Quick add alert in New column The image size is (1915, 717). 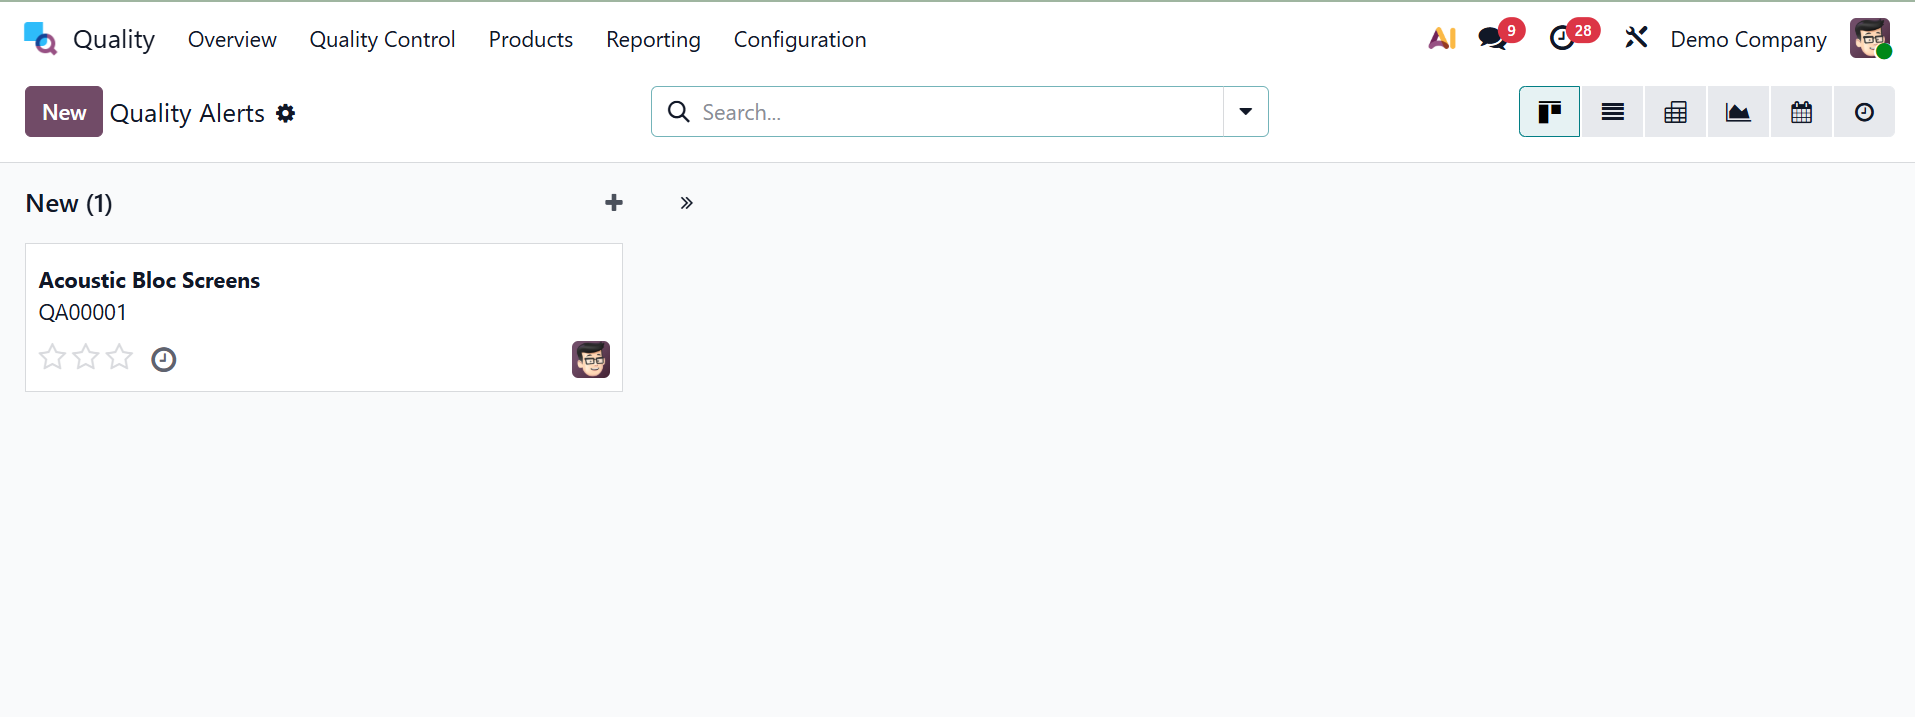613,203
